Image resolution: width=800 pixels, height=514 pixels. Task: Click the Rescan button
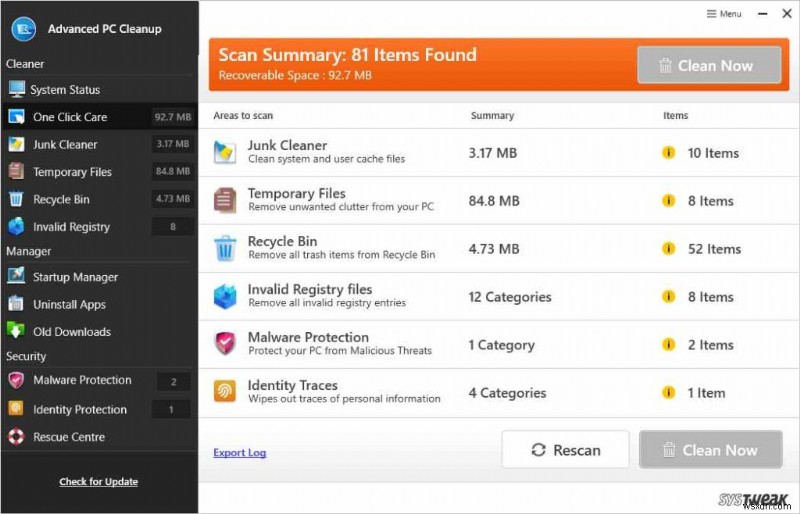[x=565, y=450]
